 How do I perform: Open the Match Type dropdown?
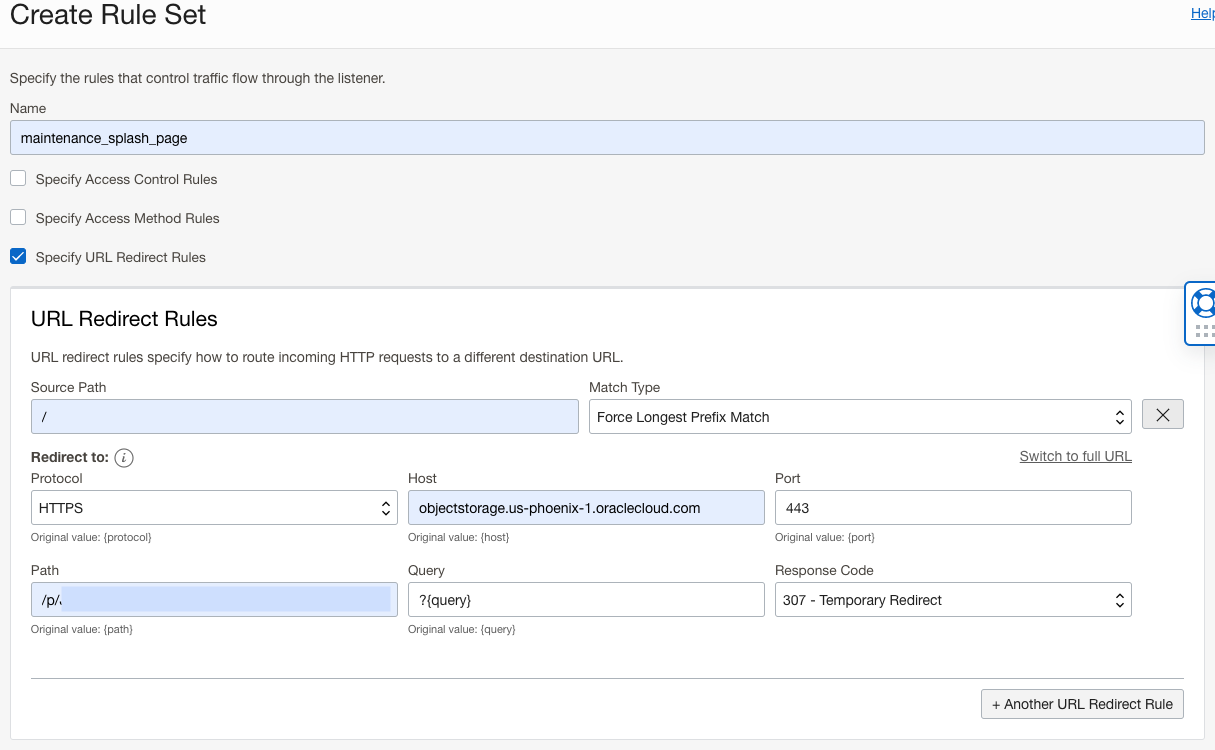[x=859, y=417]
